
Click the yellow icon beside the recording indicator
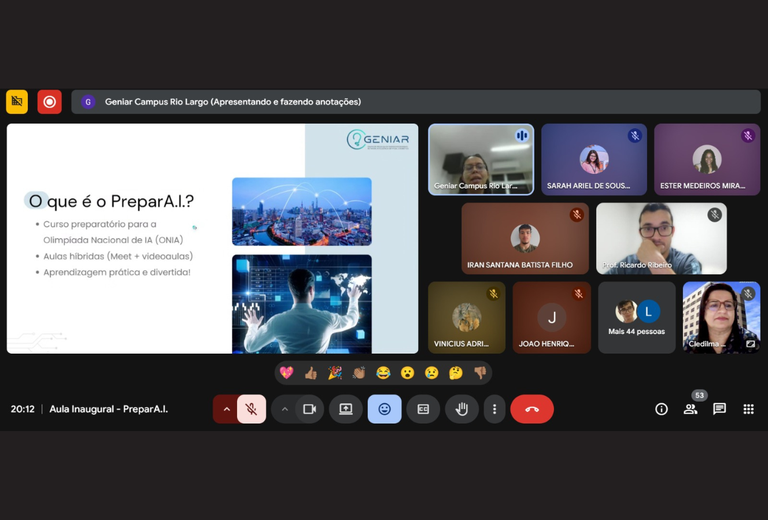(17, 101)
